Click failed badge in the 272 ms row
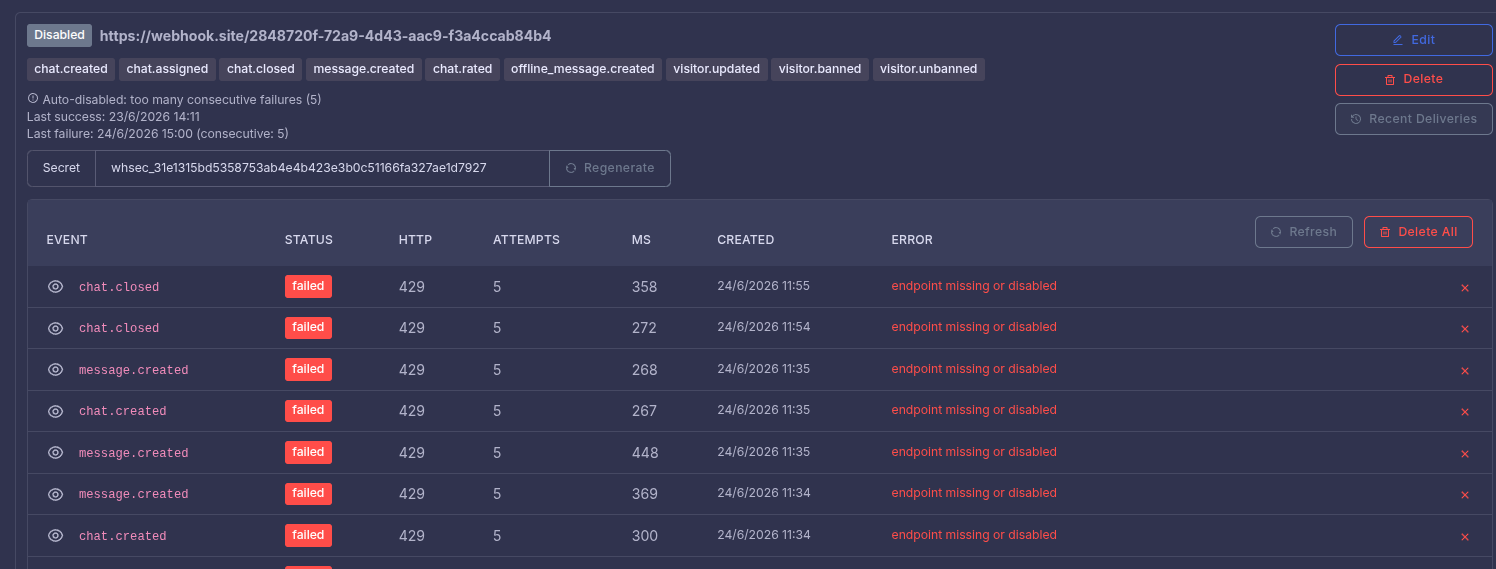1496x569 pixels. pyautogui.click(x=308, y=327)
